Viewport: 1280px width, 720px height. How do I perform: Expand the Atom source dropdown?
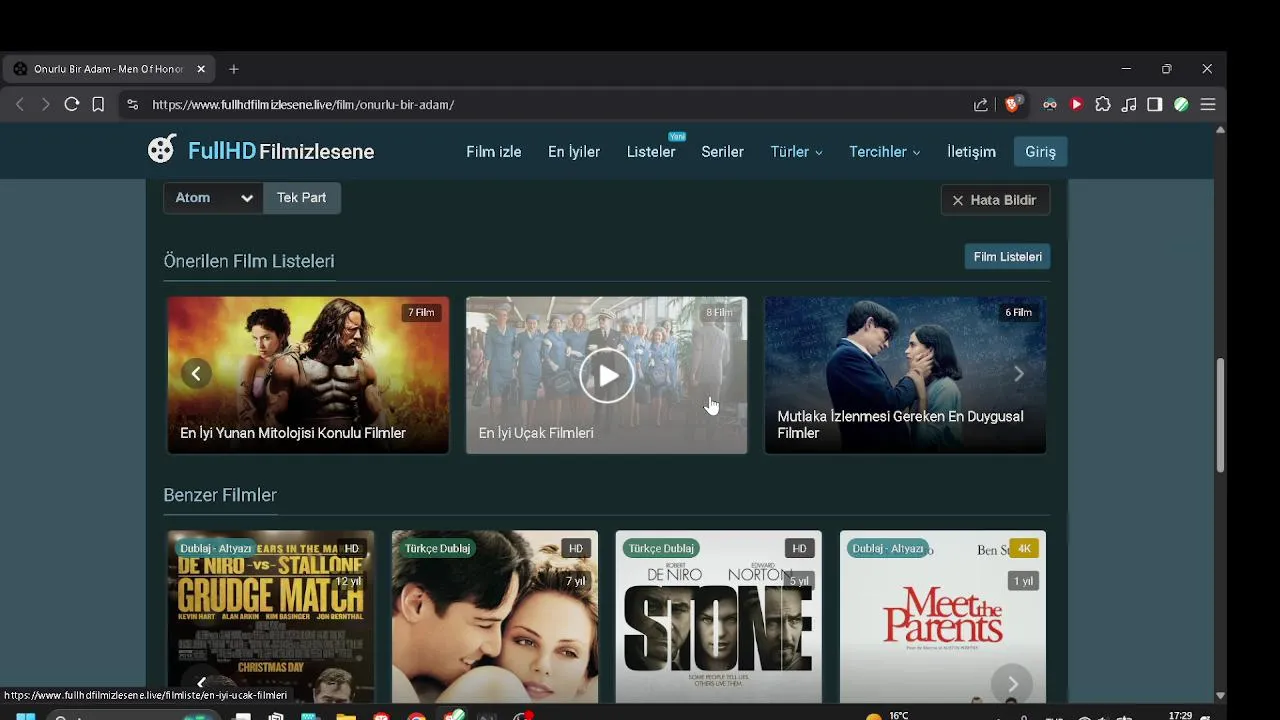point(213,198)
